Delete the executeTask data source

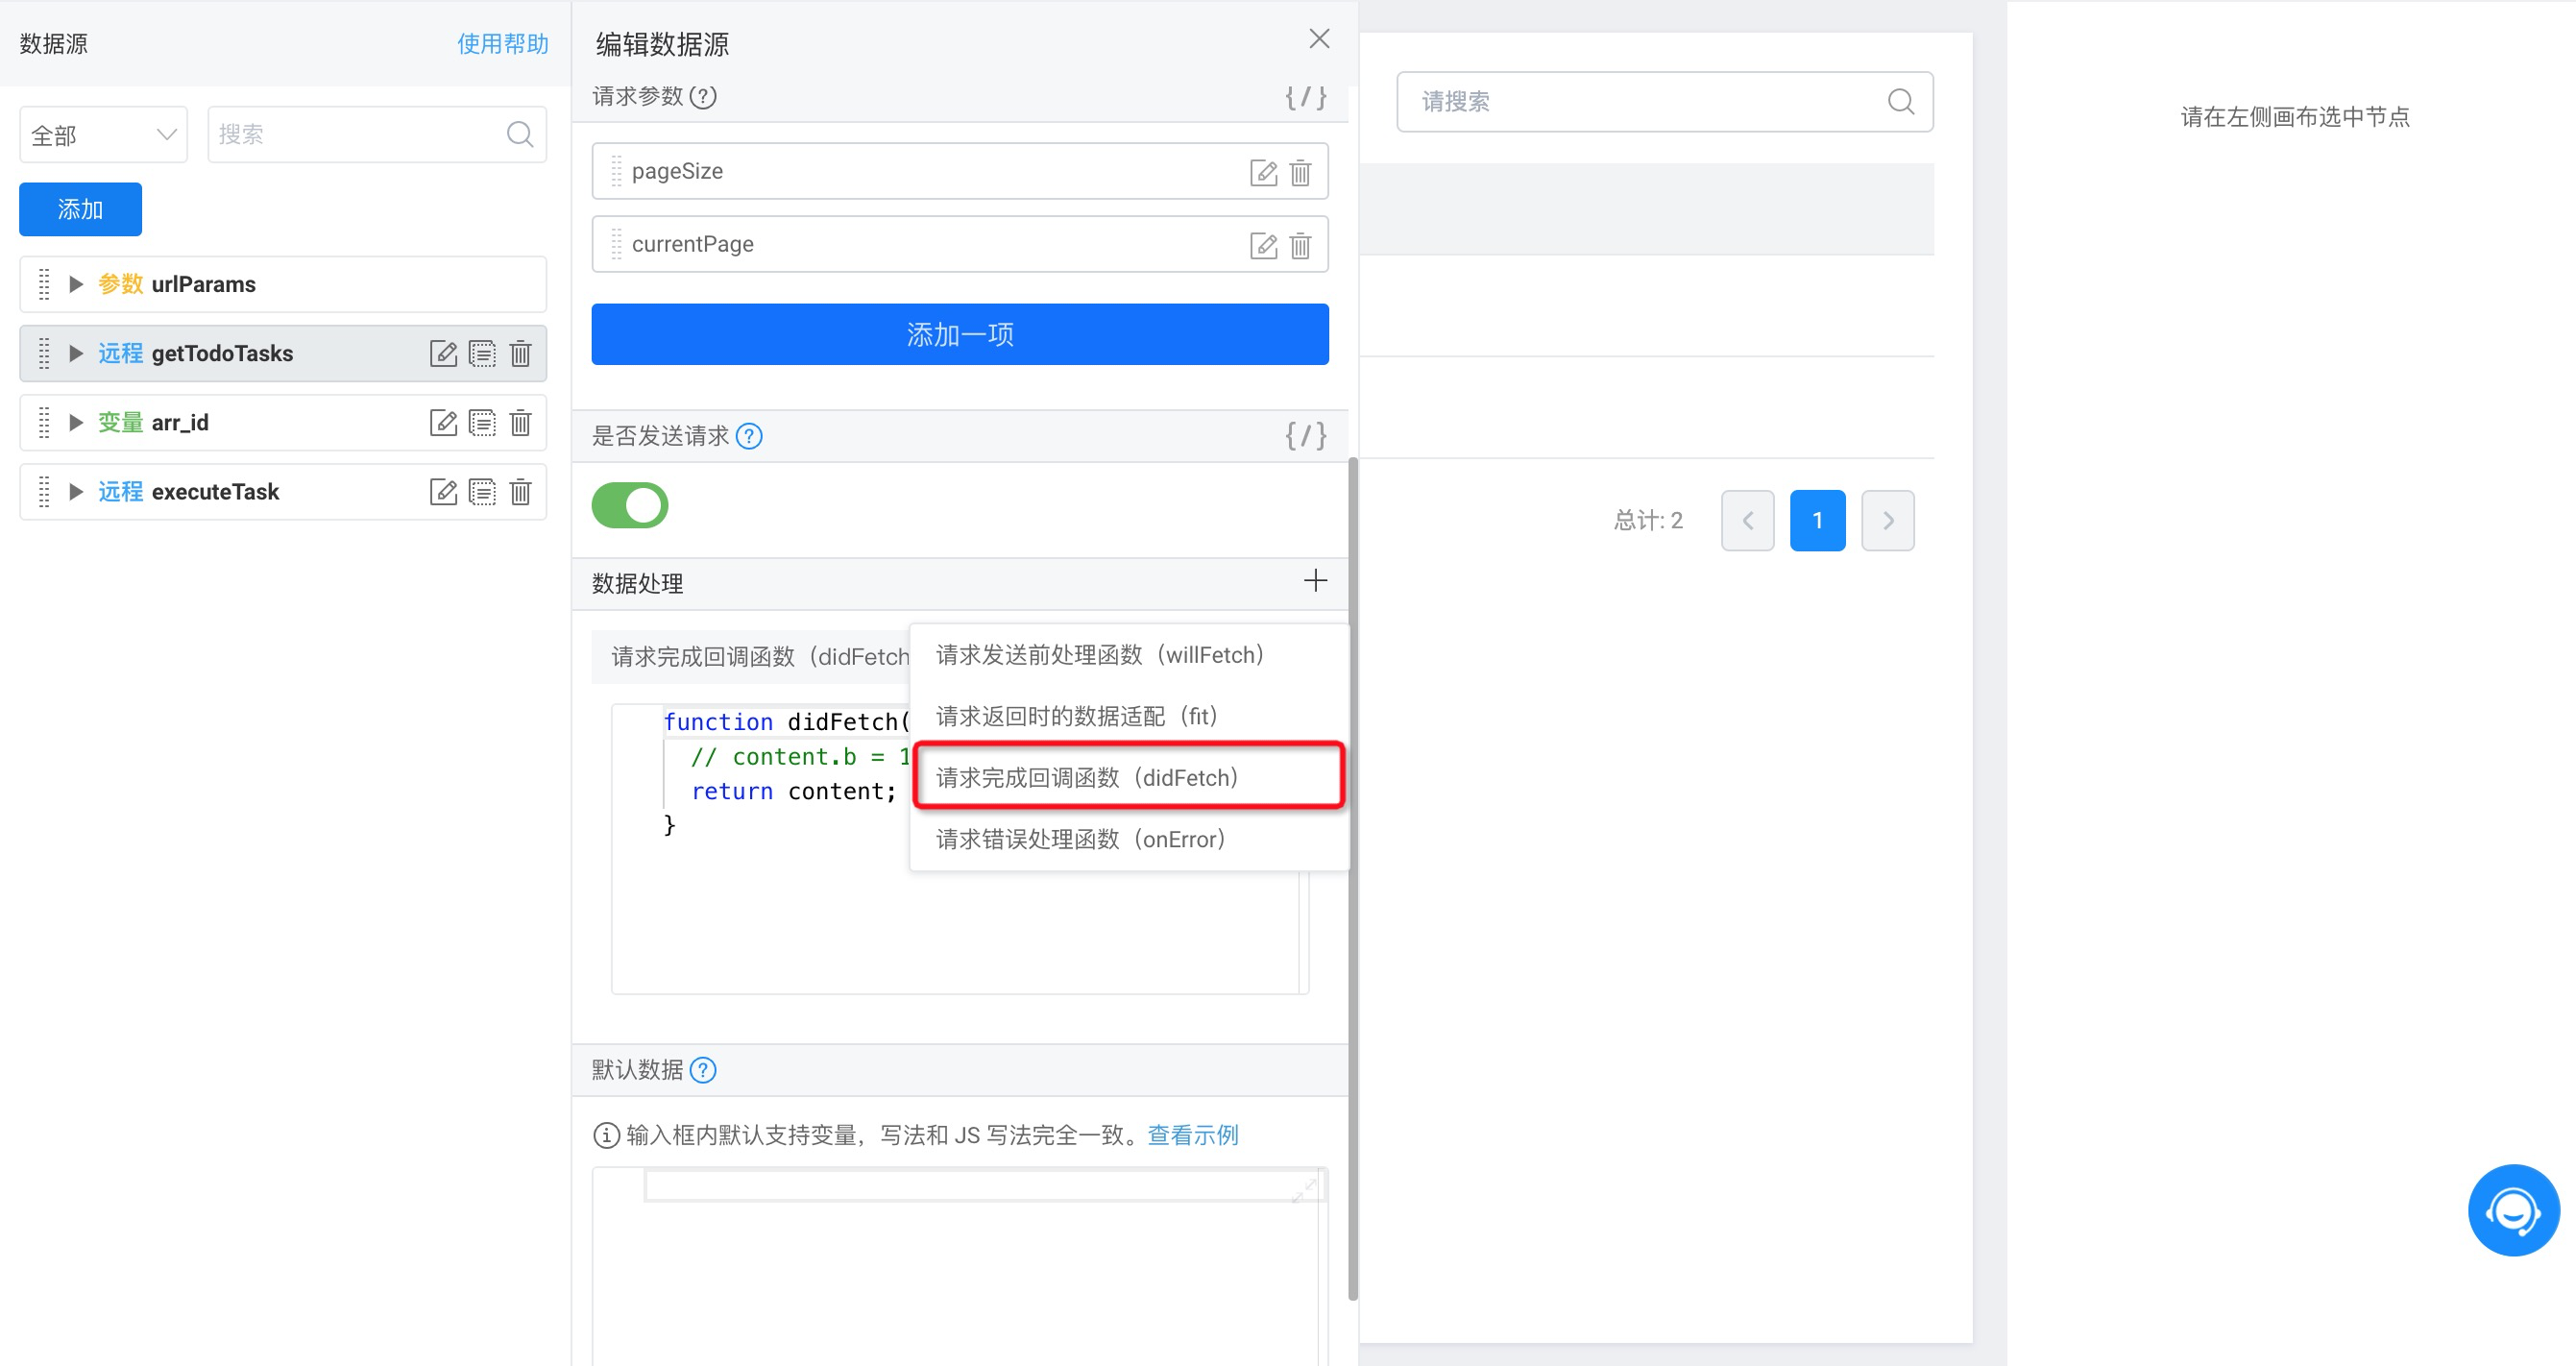click(x=520, y=492)
